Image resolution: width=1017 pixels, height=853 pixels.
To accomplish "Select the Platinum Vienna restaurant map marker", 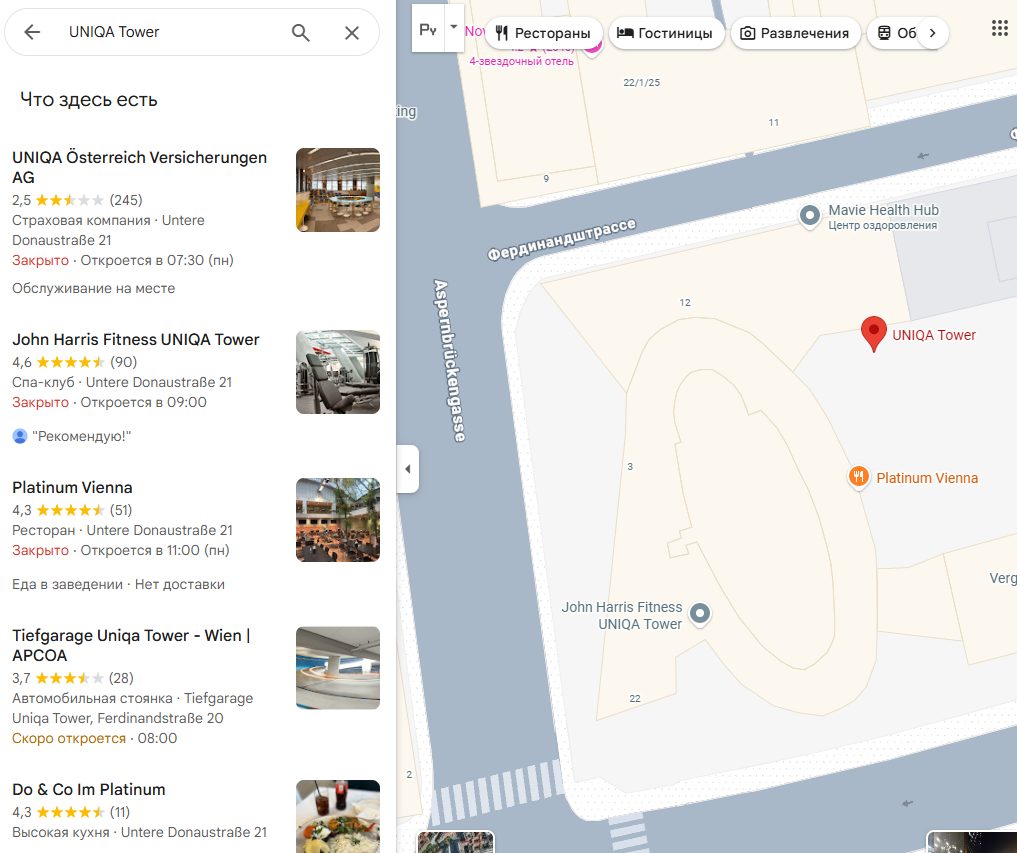I will pos(858,477).
